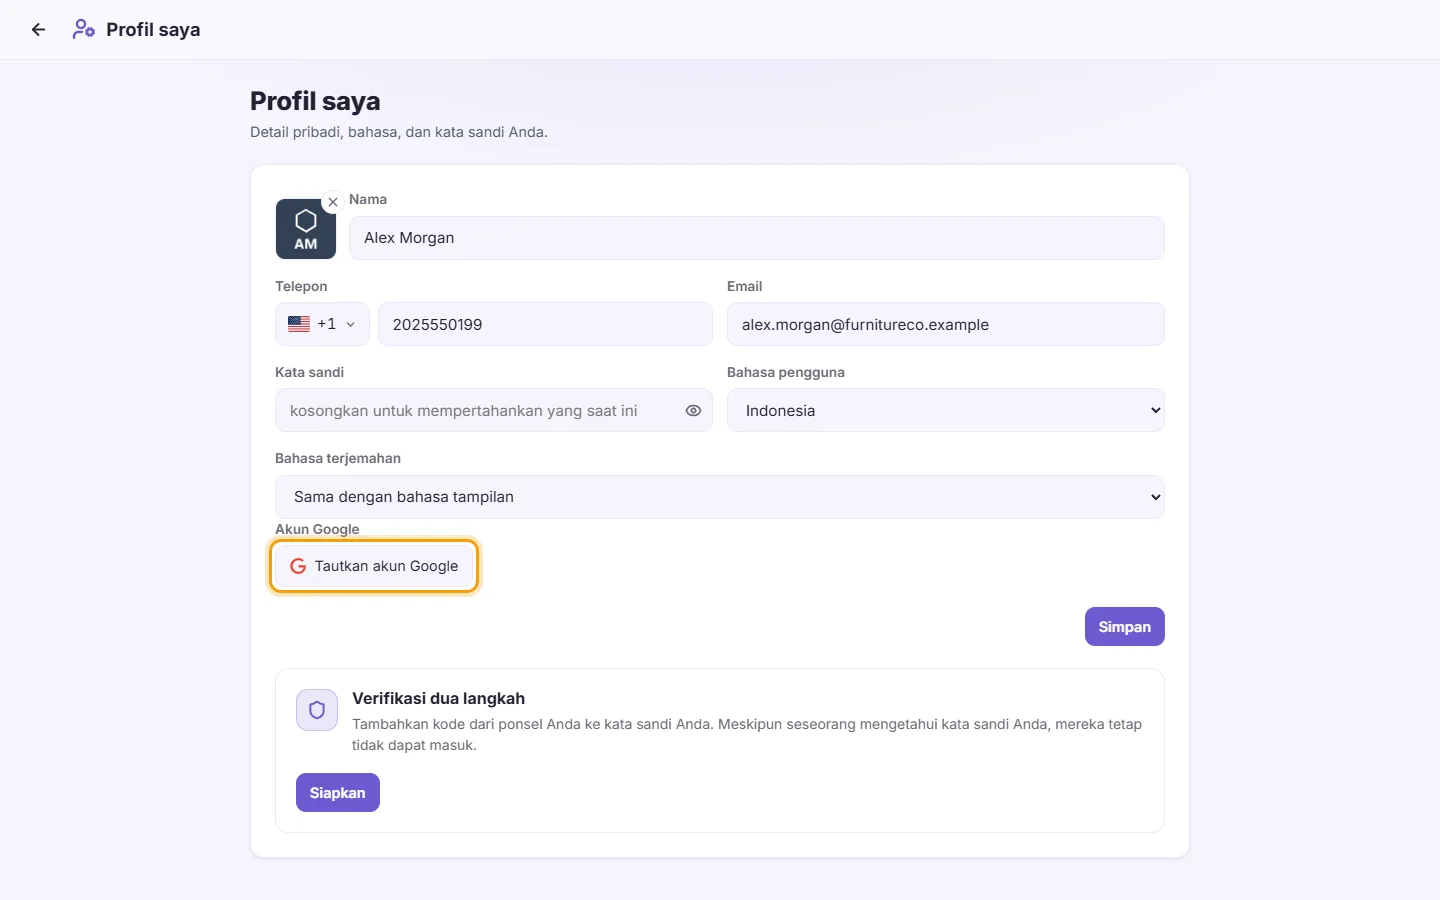The height and width of the screenshot is (900, 1440).
Task: Click the US flag icon
Action: click(299, 324)
